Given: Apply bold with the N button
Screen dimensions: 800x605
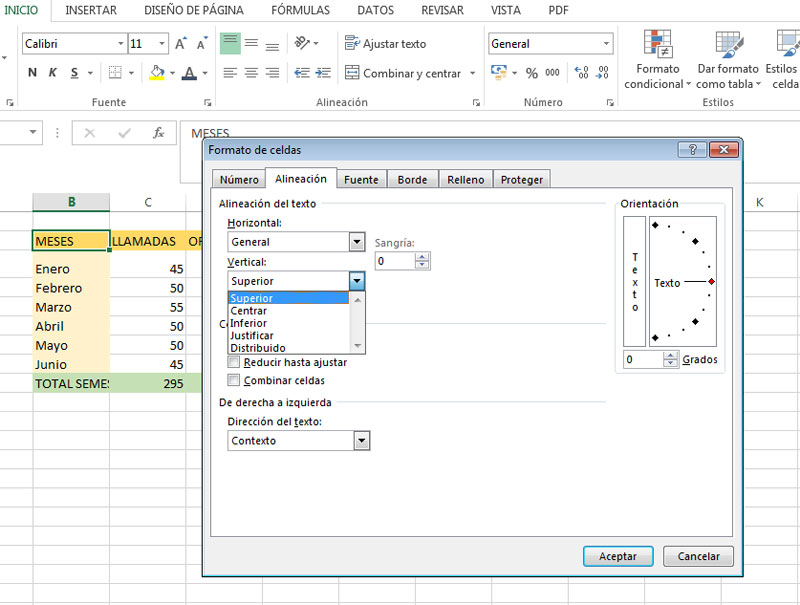Looking at the screenshot, I should pos(32,73).
